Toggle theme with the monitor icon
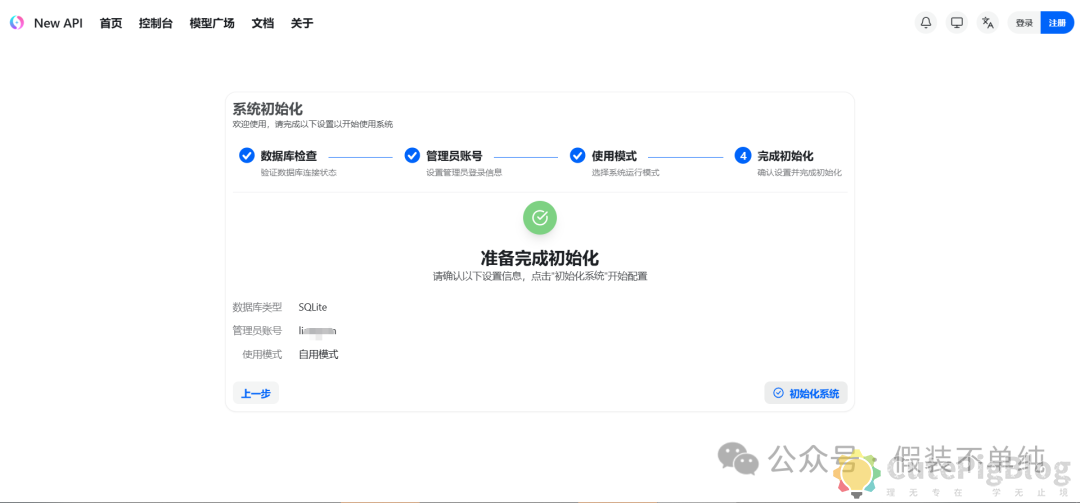1080x503 pixels. pyautogui.click(x=957, y=23)
